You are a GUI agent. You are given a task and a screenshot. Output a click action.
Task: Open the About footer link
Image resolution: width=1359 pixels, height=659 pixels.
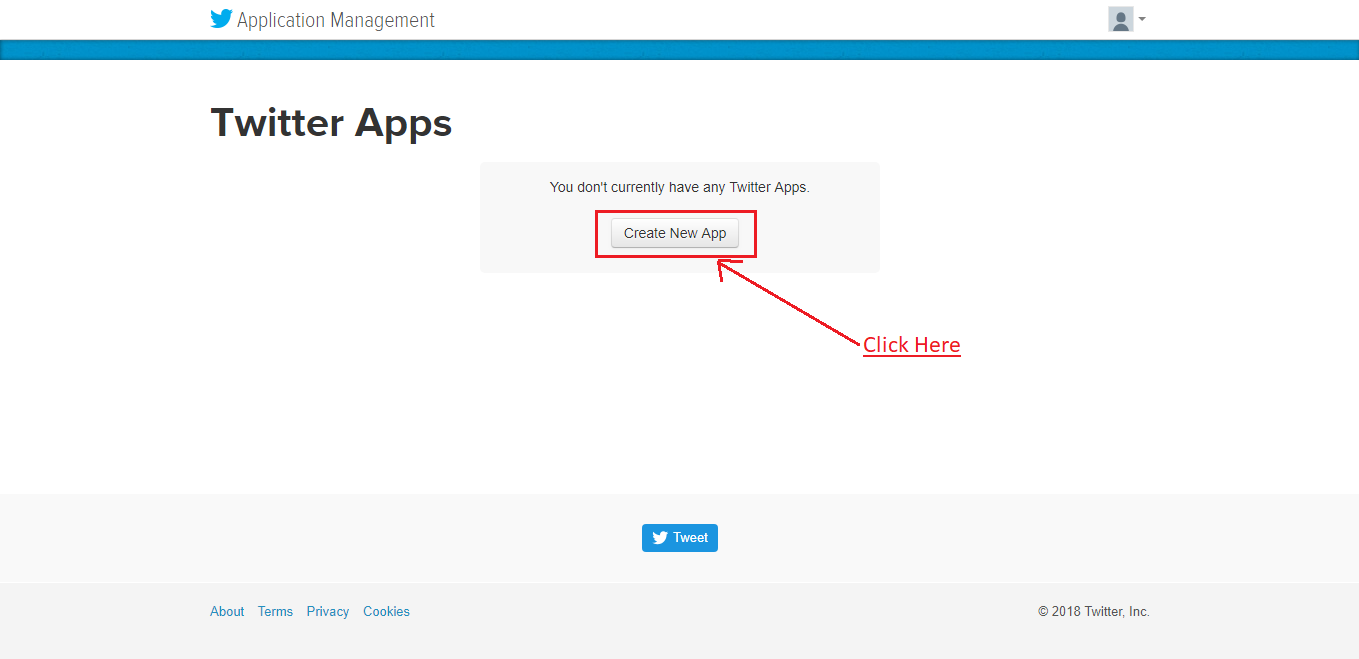[x=227, y=612]
